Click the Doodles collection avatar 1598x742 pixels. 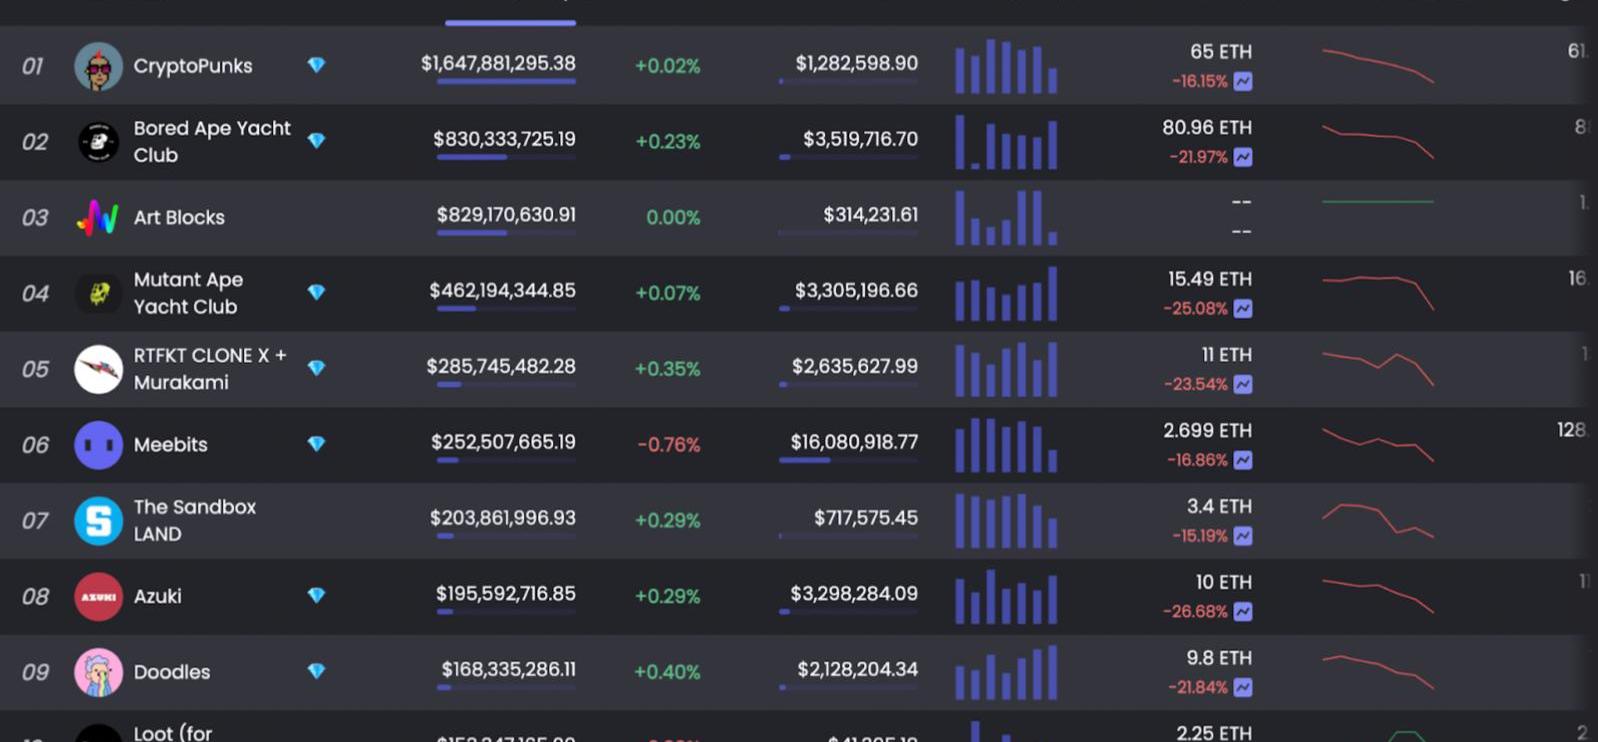(x=98, y=672)
